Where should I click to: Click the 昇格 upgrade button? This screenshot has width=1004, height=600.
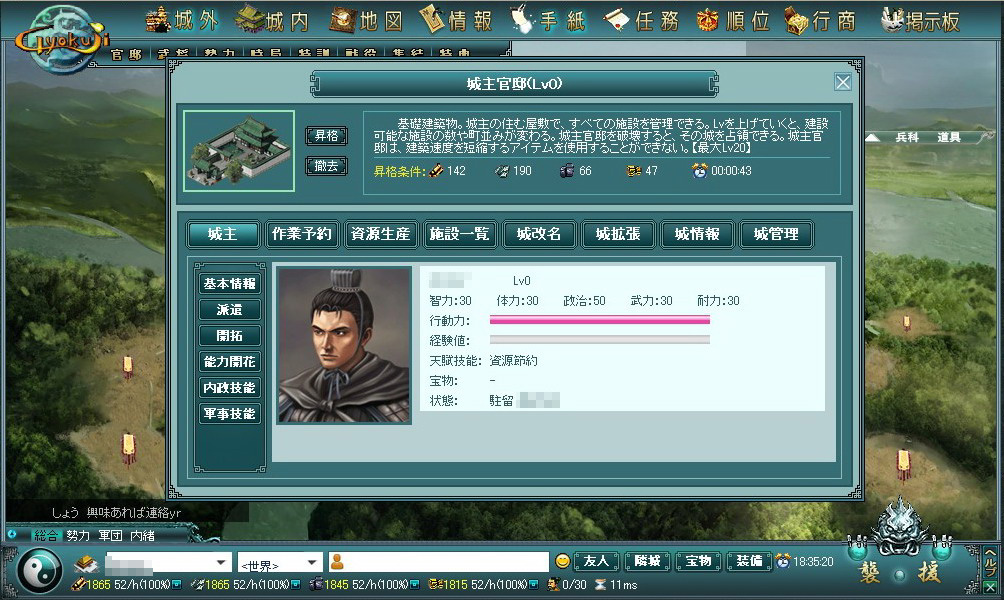[327, 136]
